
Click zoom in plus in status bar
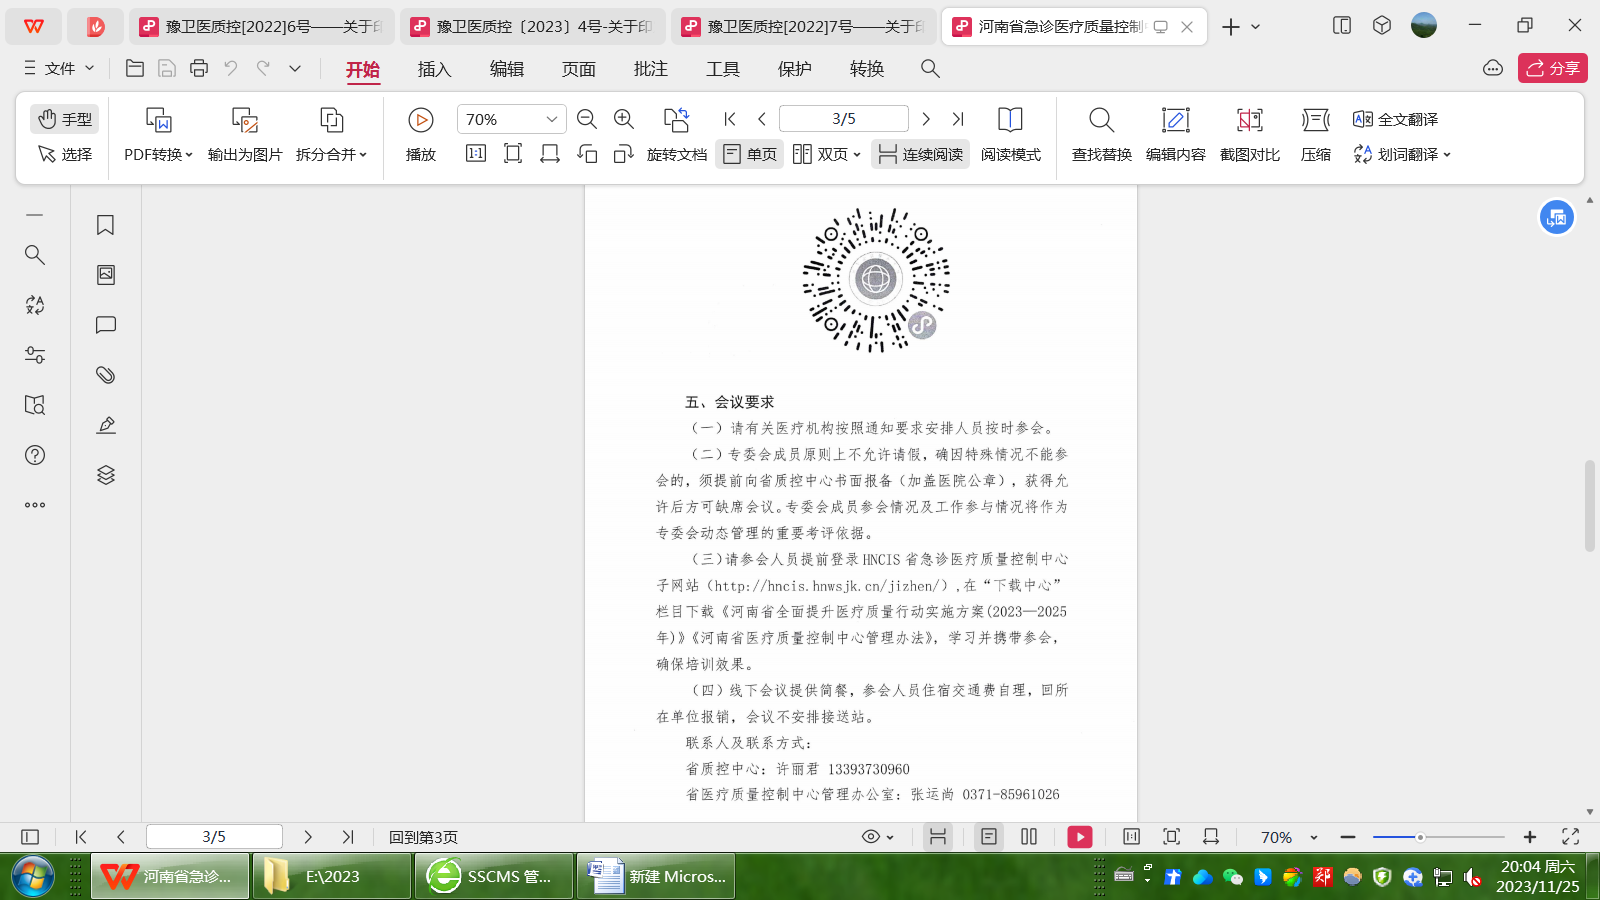coord(1530,837)
